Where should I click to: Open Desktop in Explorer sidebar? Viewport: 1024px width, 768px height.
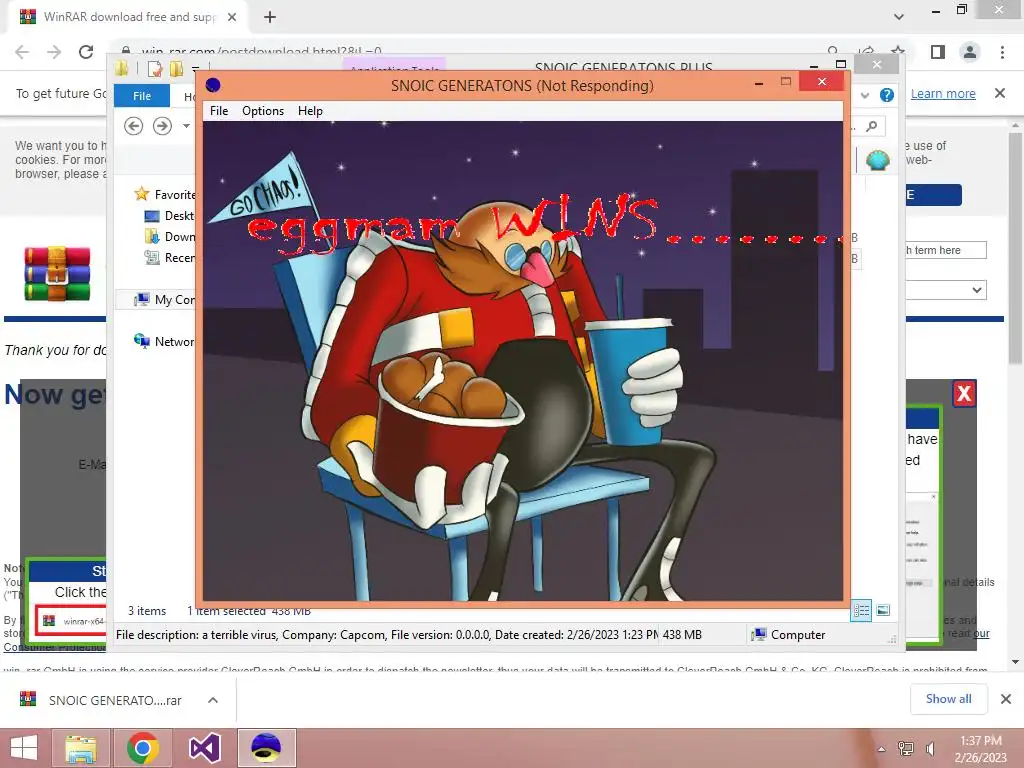click(169, 216)
